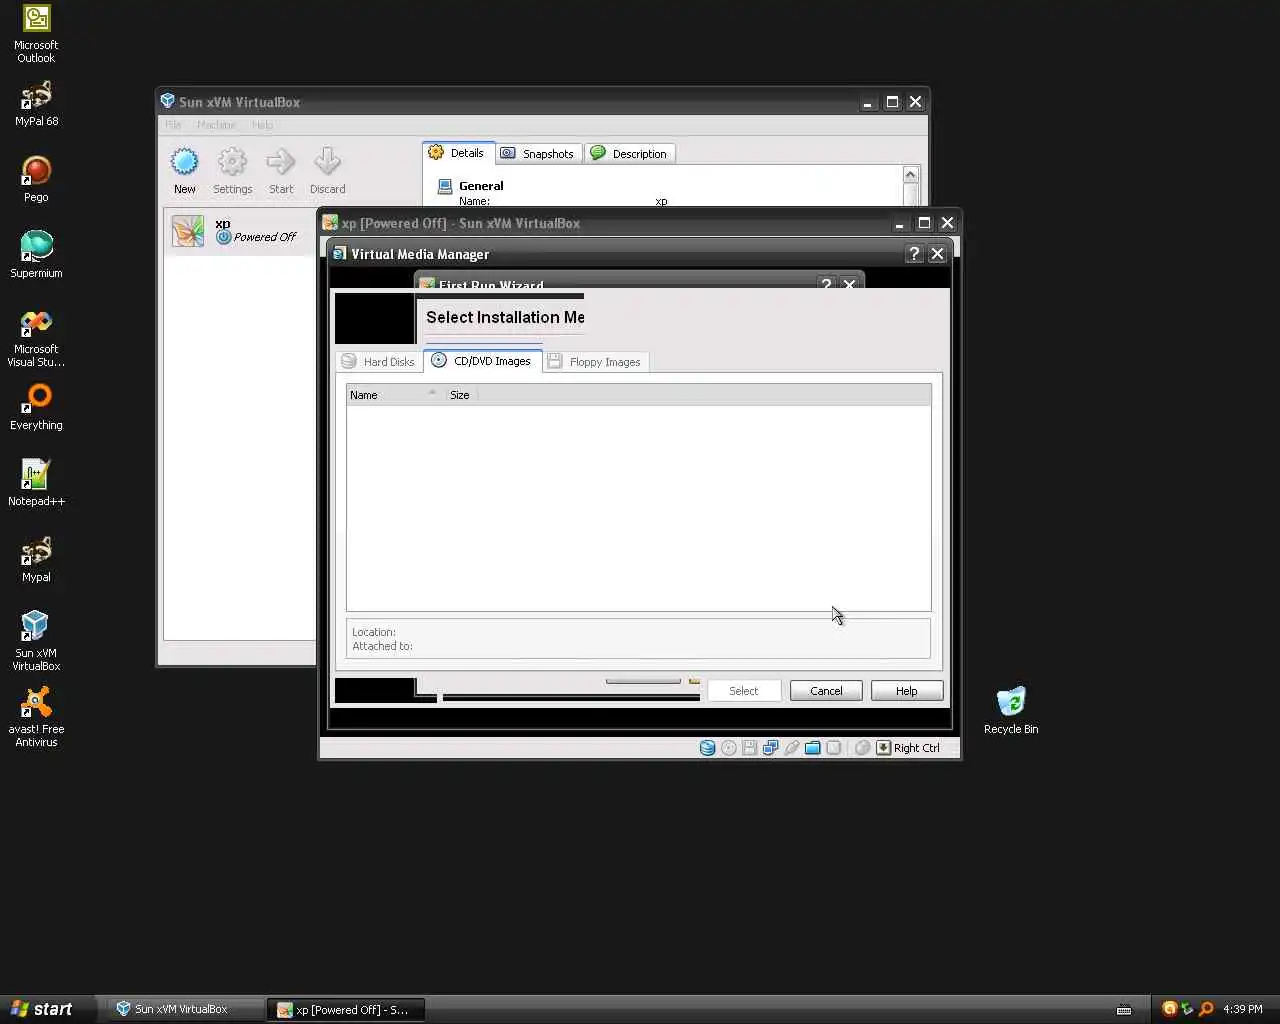Select the Pego desktop icon
The height and width of the screenshot is (1024, 1280).
[x=36, y=180]
